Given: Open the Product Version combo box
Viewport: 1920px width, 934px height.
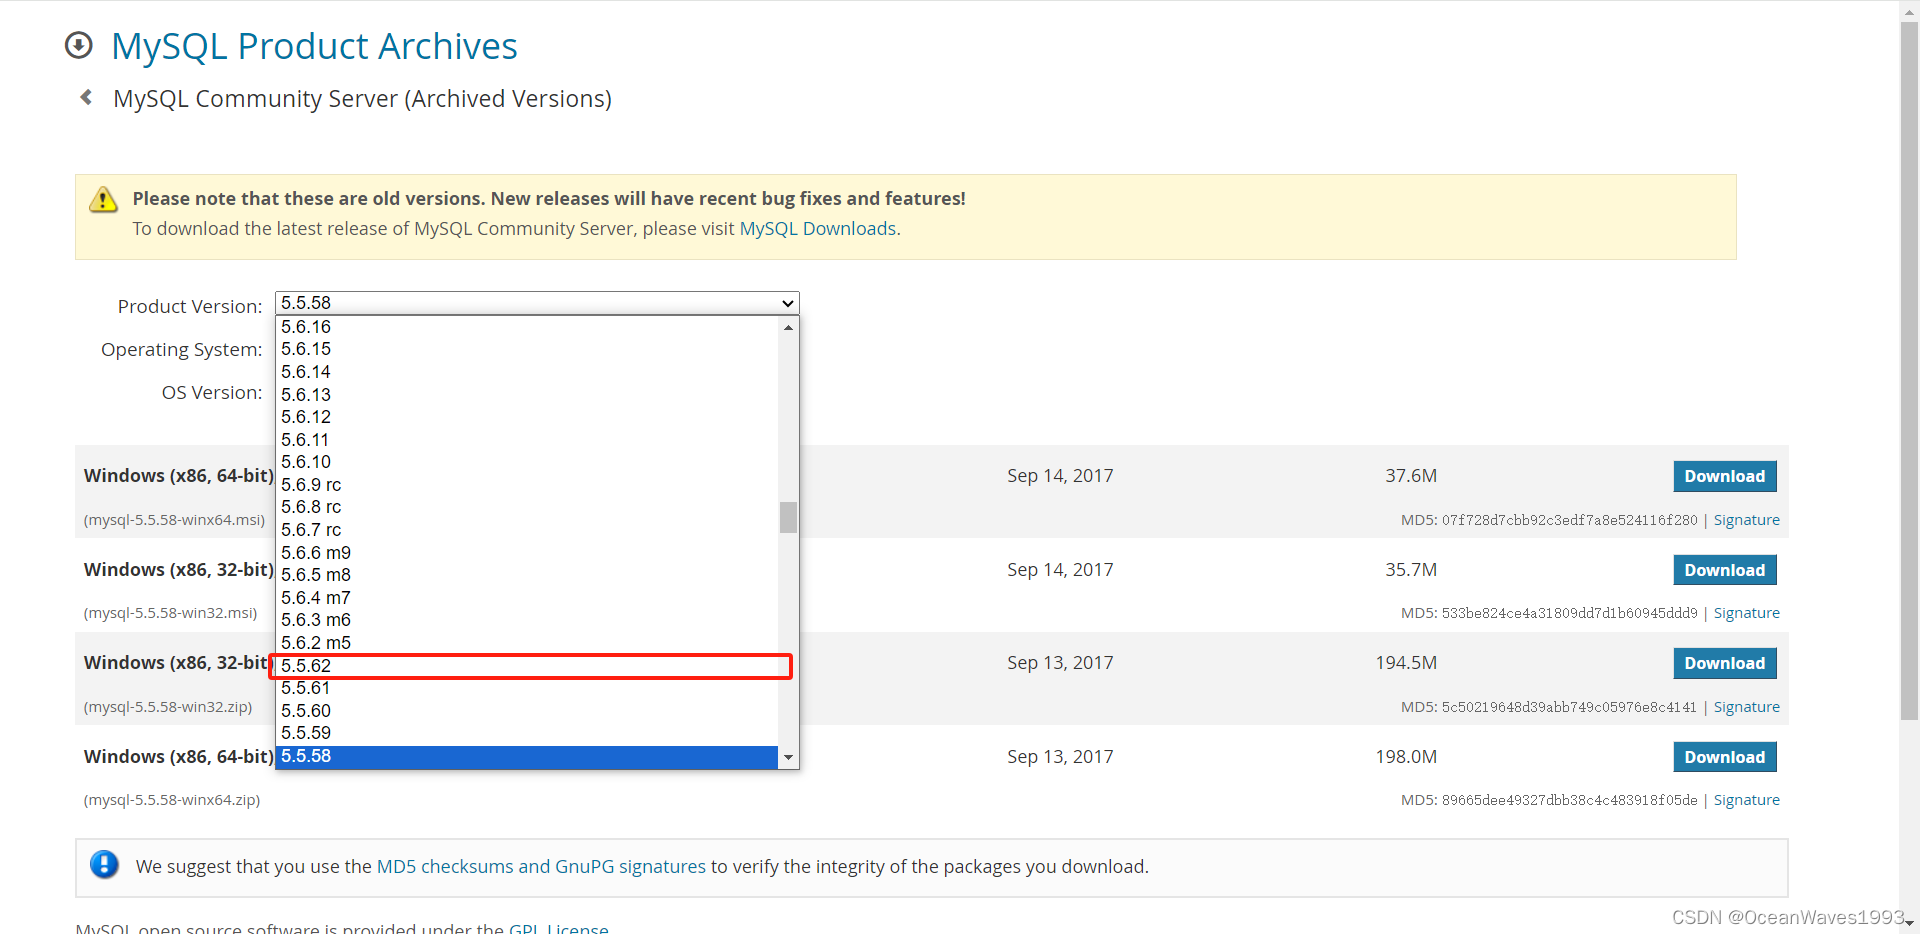Looking at the screenshot, I should coord(537,303).
